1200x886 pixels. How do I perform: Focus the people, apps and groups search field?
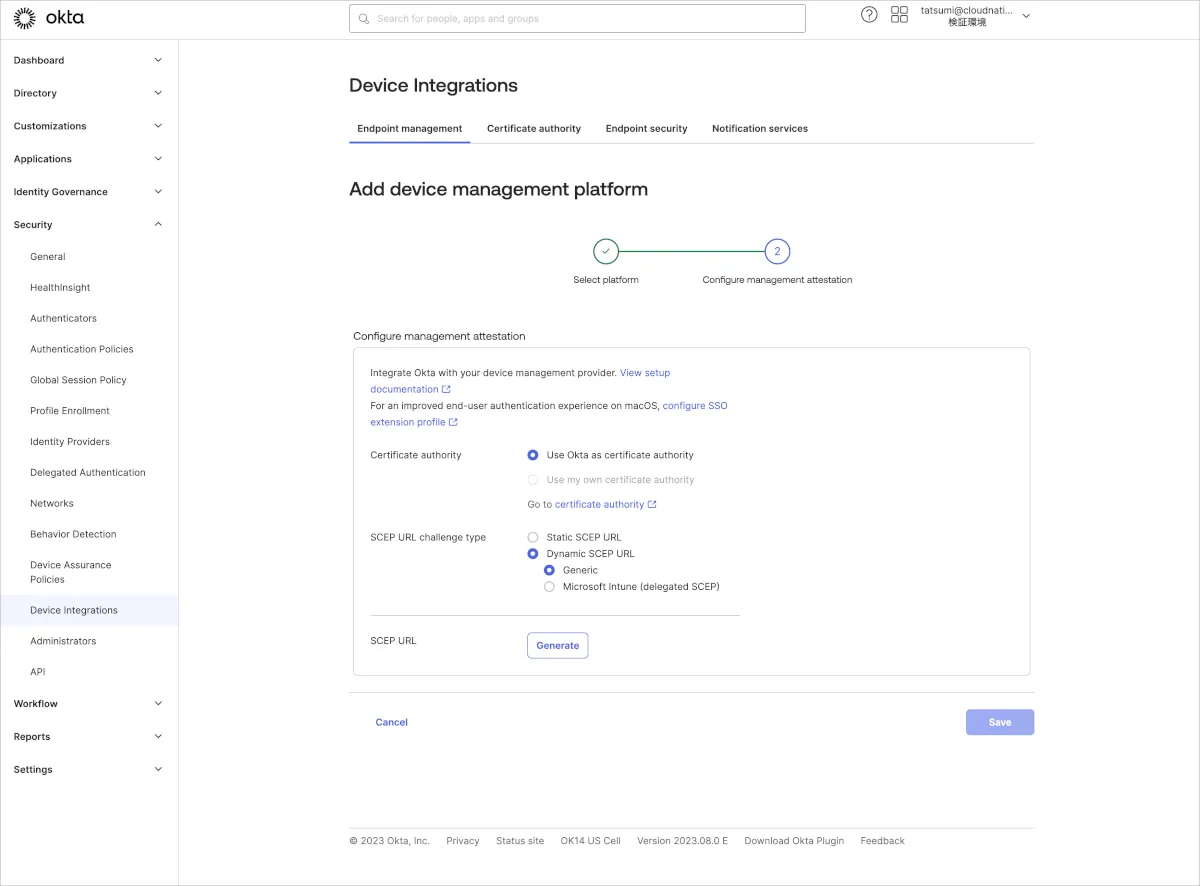coord(577,19)
